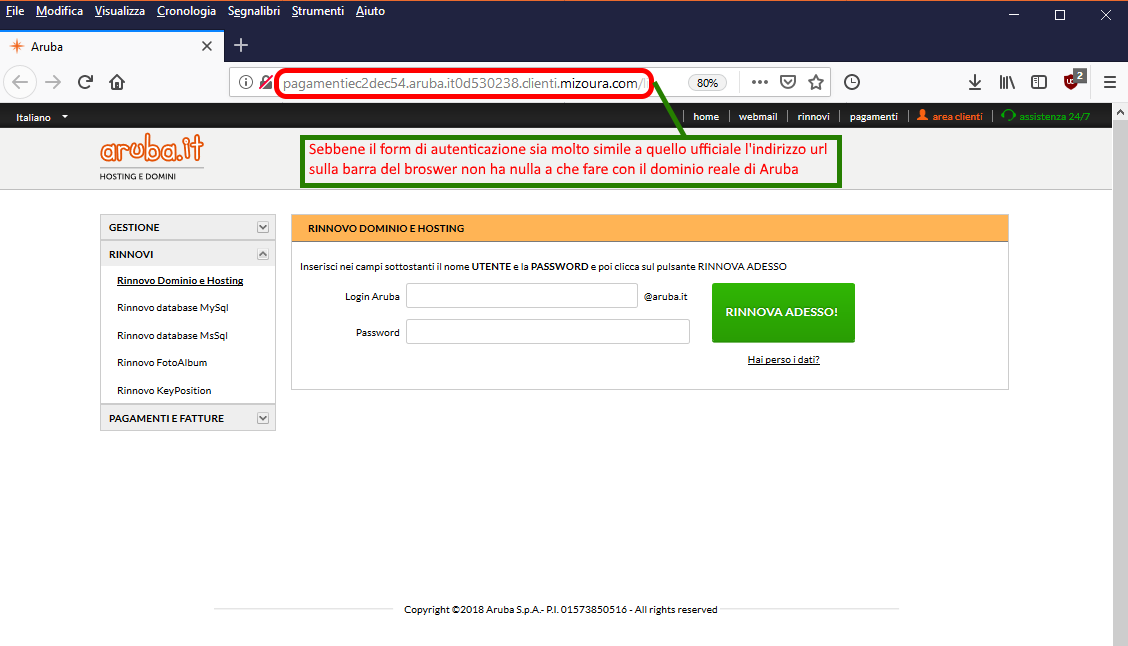Open the Italiano language dropdown

coord(42,117)
